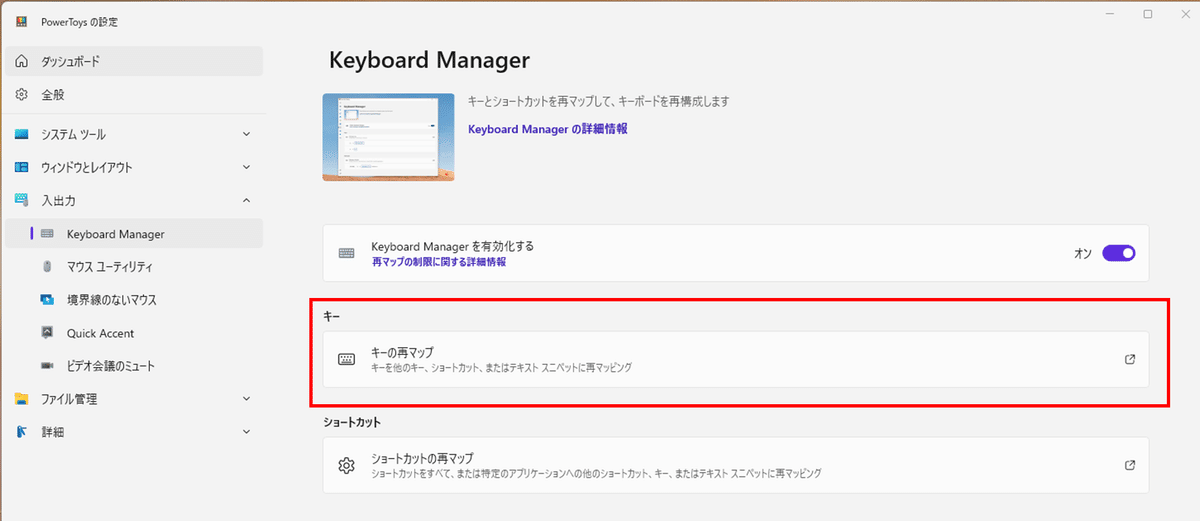Click the Keyboard Manager preview thumbnail
This screenshot has width=1200, height=521.
click(x=389, y=137)
